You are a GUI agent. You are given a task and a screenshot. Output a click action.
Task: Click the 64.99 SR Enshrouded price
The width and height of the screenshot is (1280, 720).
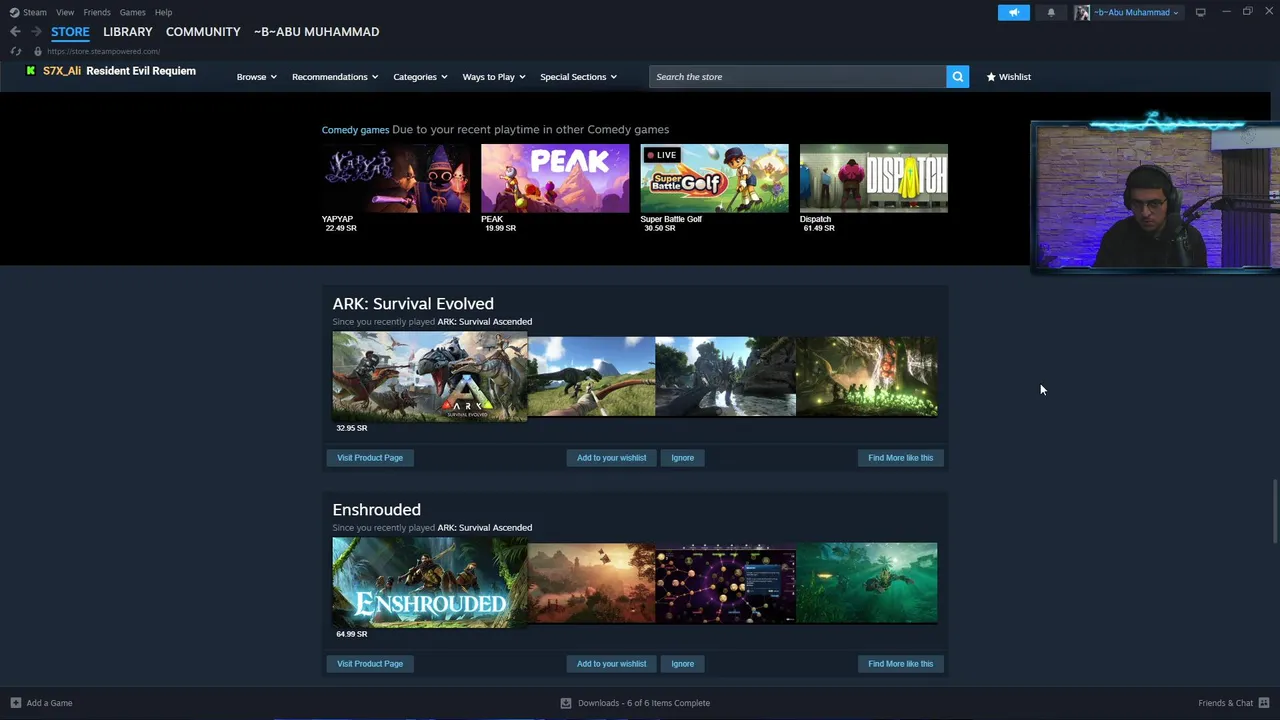352,634
